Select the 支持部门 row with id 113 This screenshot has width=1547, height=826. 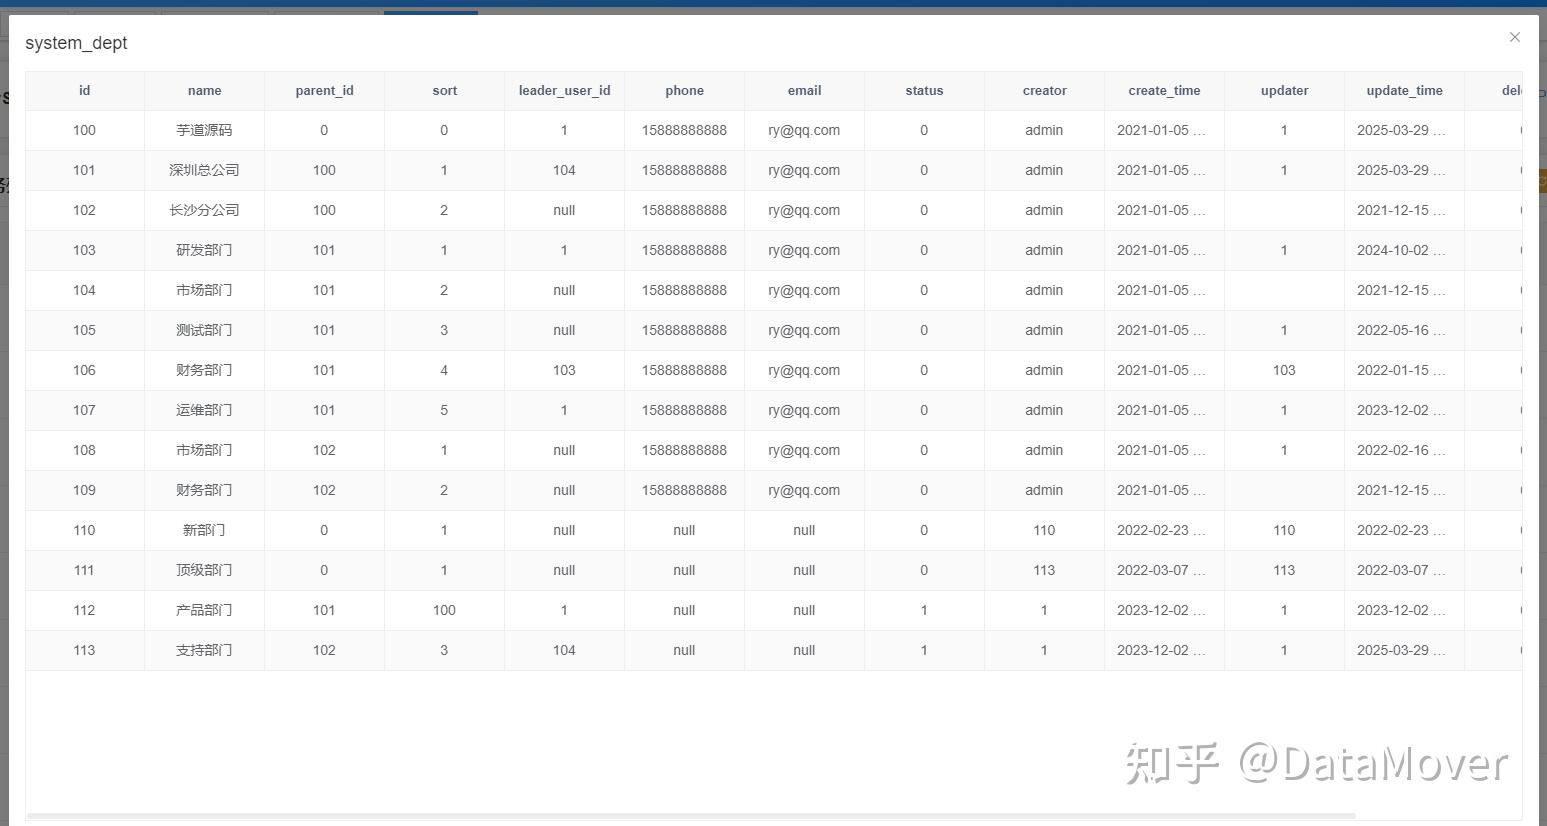[204, 650]
